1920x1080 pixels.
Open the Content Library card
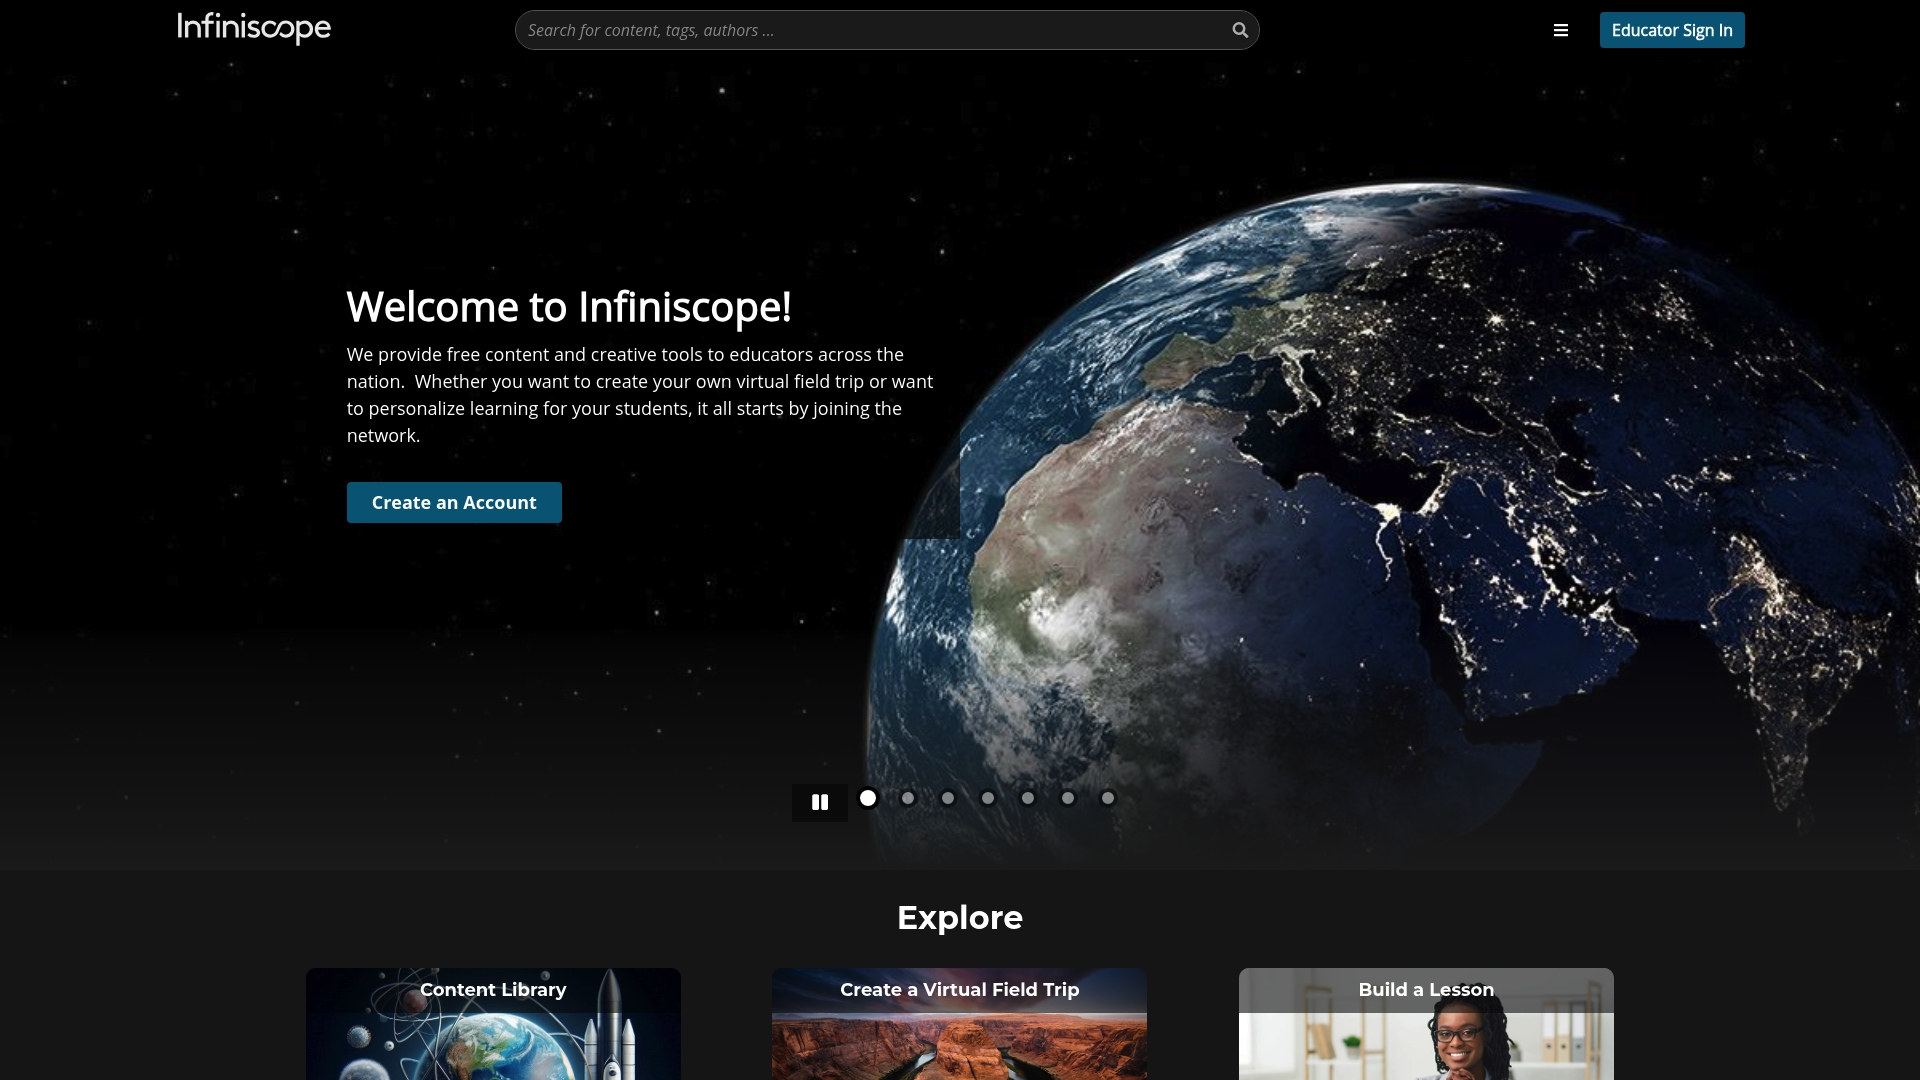pyautogui.click(x=493, y=1024)
